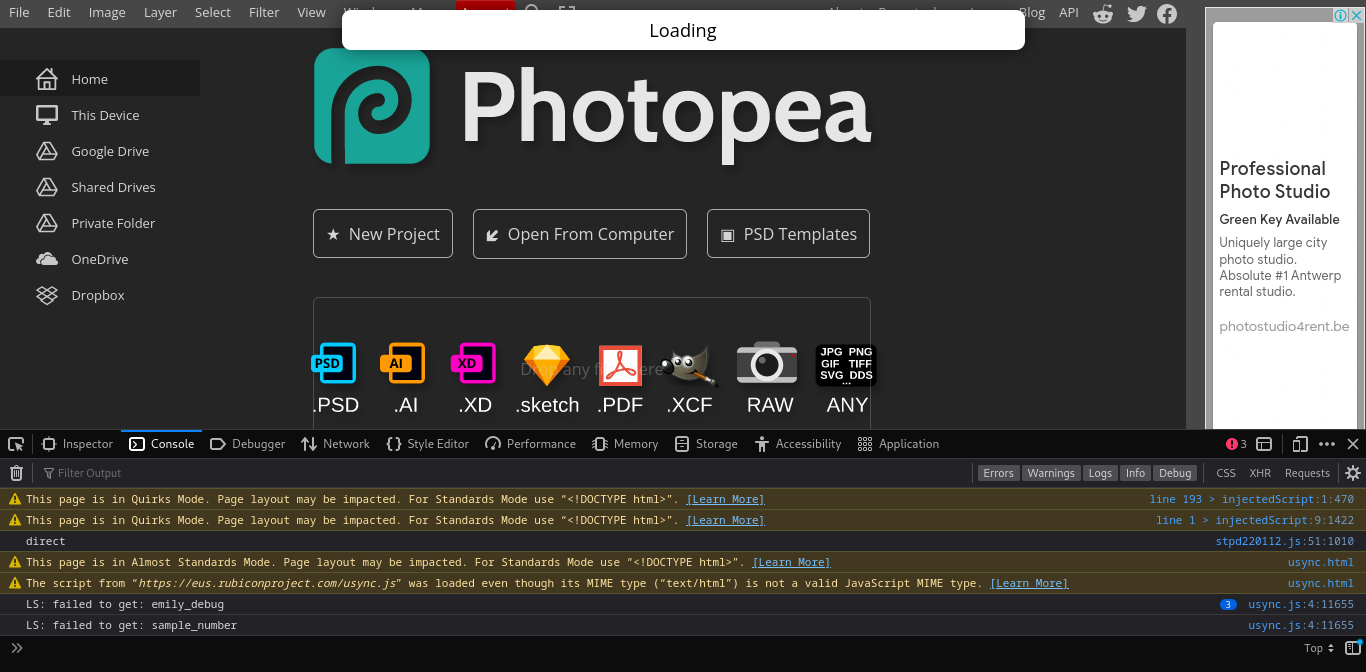
Task: Clear the console with the trash icon
Action: pos(16,472)
